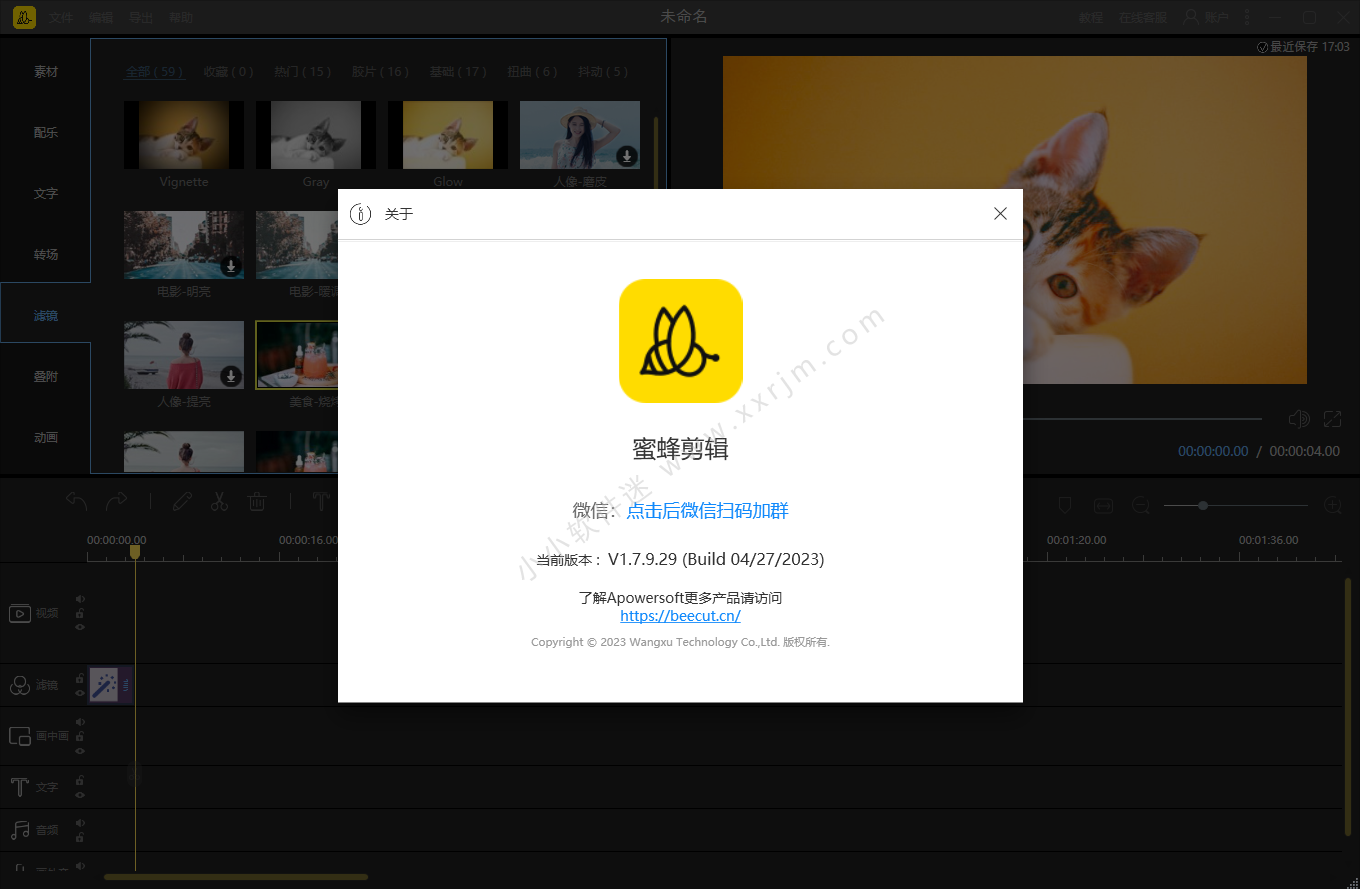Screen dimensions: 1360x889
Task: Switch to the 文字 sidebar tab
Action: click(46, 194)
